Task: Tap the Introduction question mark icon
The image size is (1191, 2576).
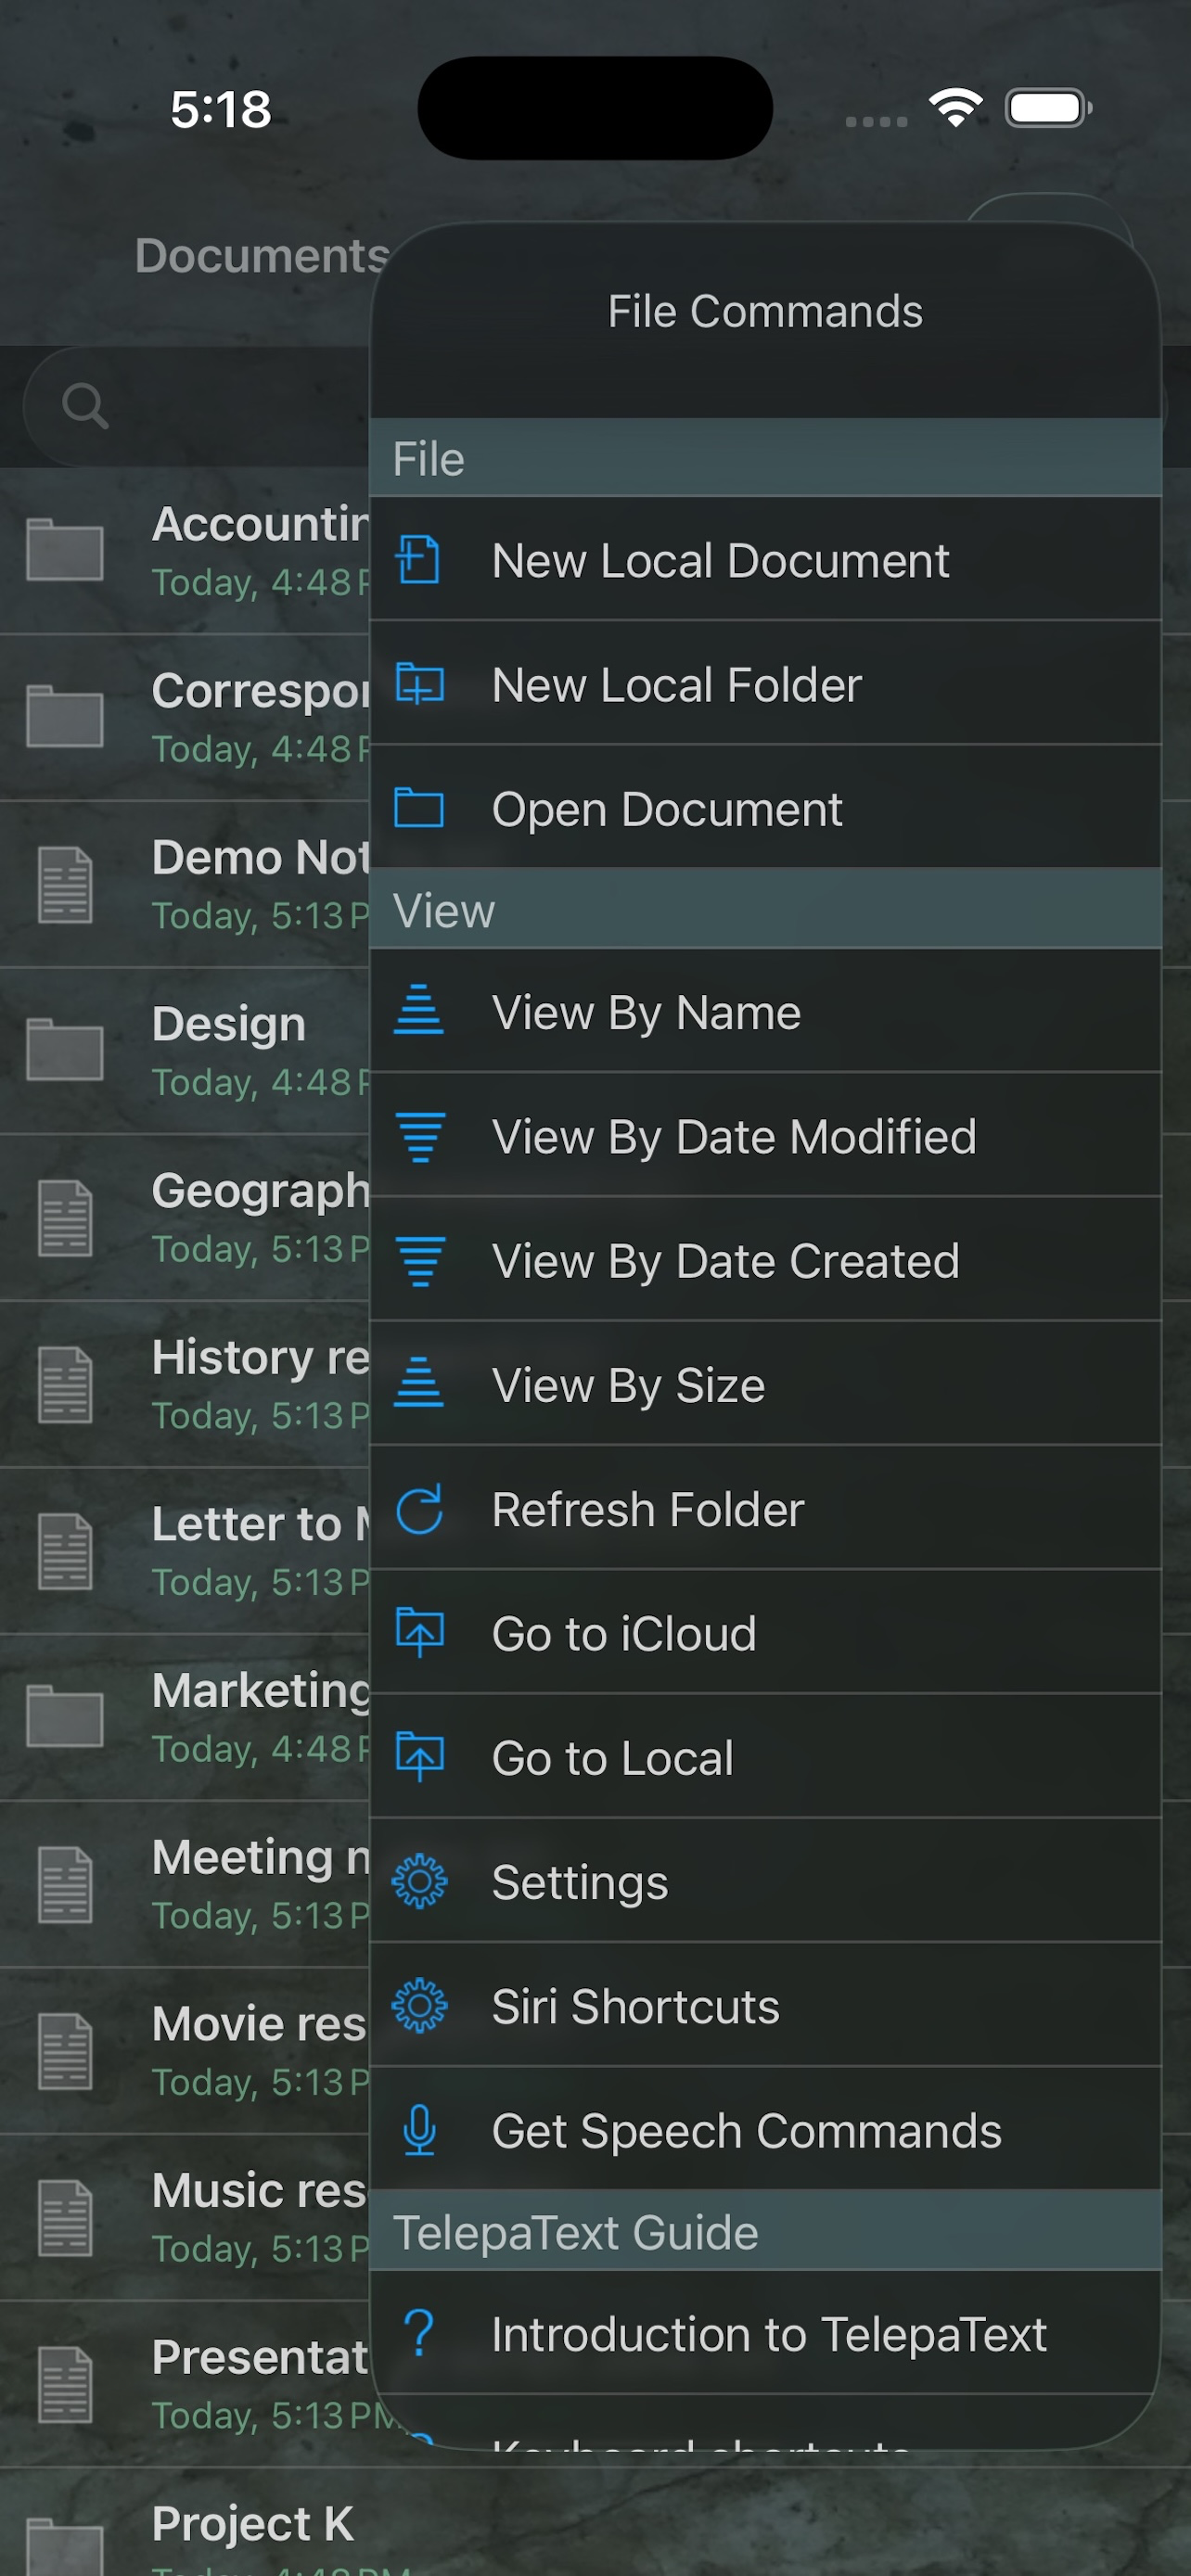Action: pos(420,2333)
